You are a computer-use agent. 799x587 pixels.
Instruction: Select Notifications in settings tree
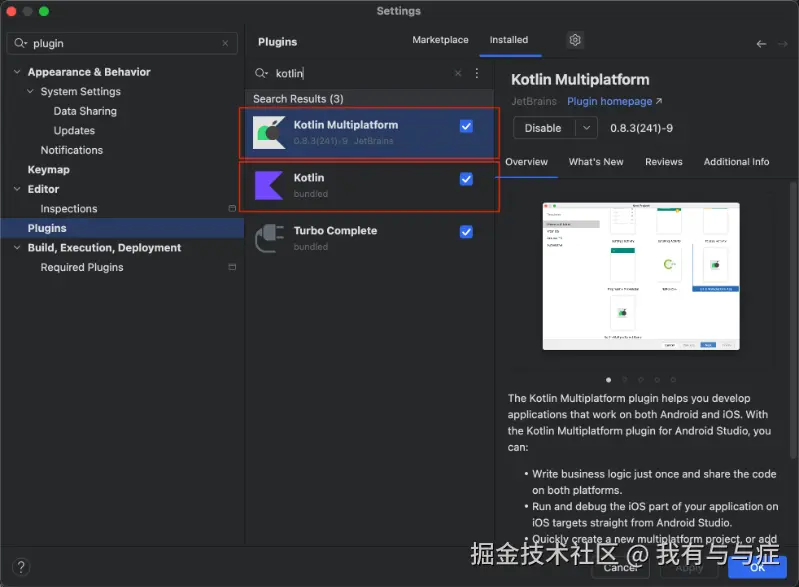coord(72,150)
